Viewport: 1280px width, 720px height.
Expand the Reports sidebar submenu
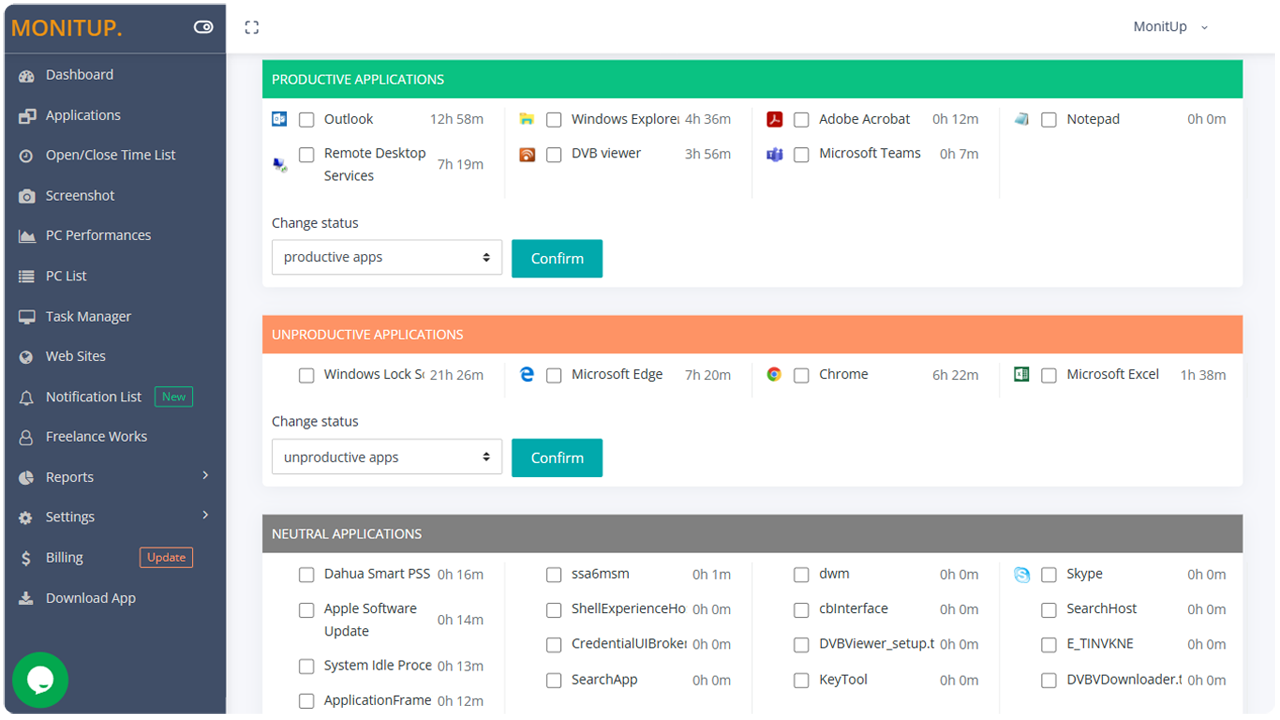point(115,477)
